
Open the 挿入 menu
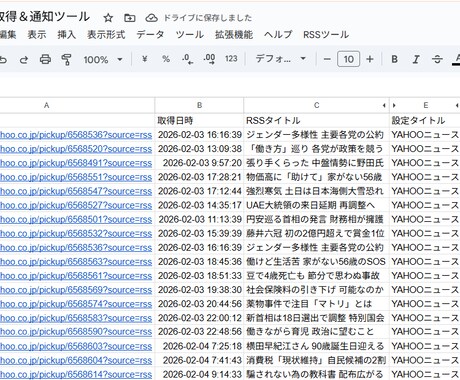(66, 35)
